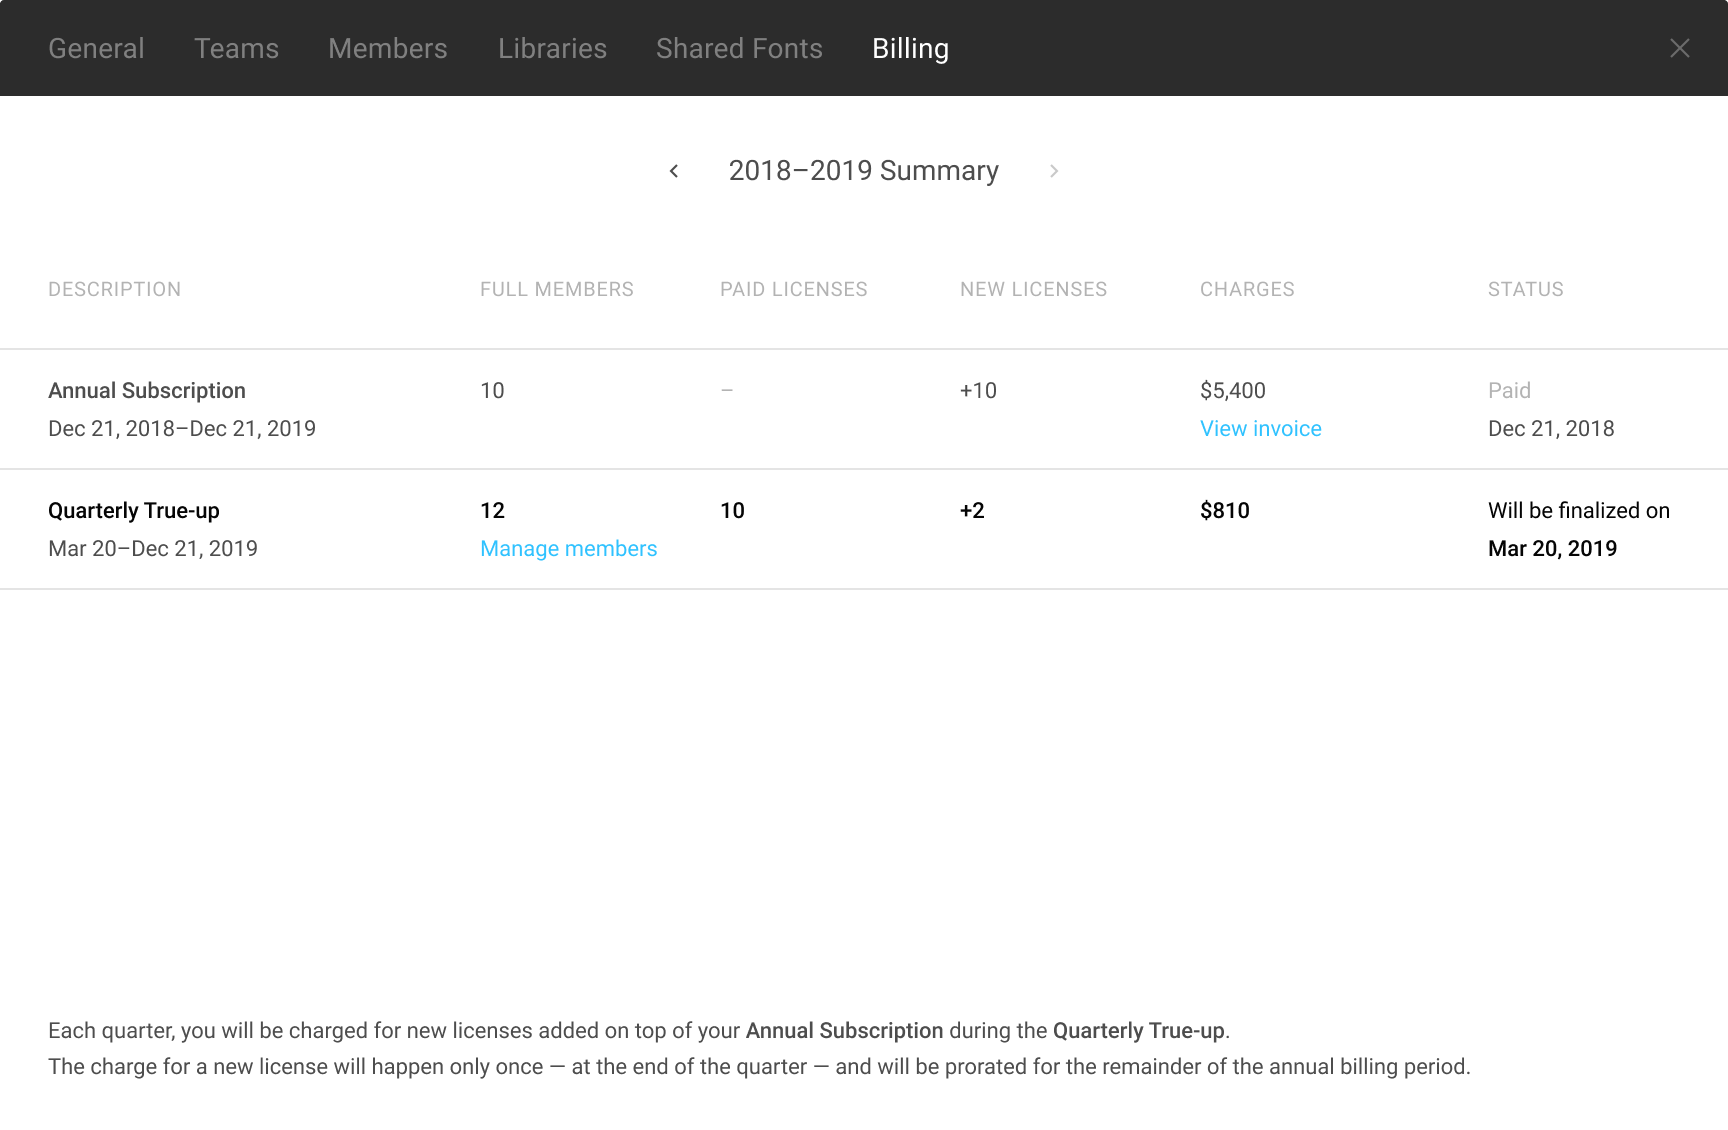Viewport: 1728px width, 1130px height.
Task: Click the New Licenses column header
Action: point(1034,289)
